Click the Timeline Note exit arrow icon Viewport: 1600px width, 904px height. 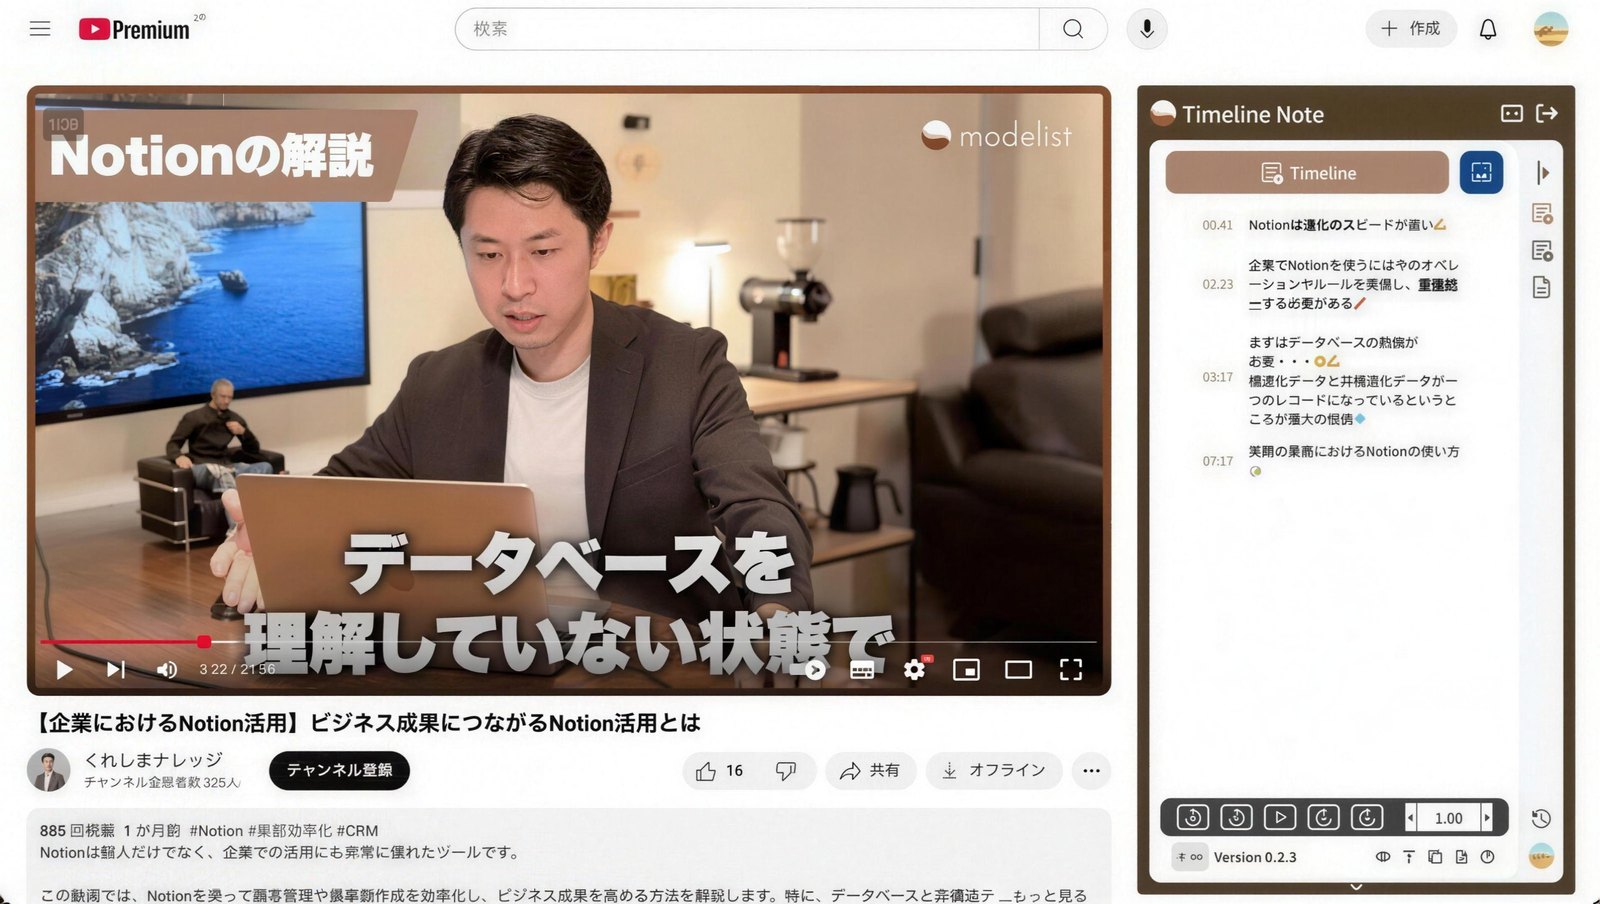tap(1547, 114)
